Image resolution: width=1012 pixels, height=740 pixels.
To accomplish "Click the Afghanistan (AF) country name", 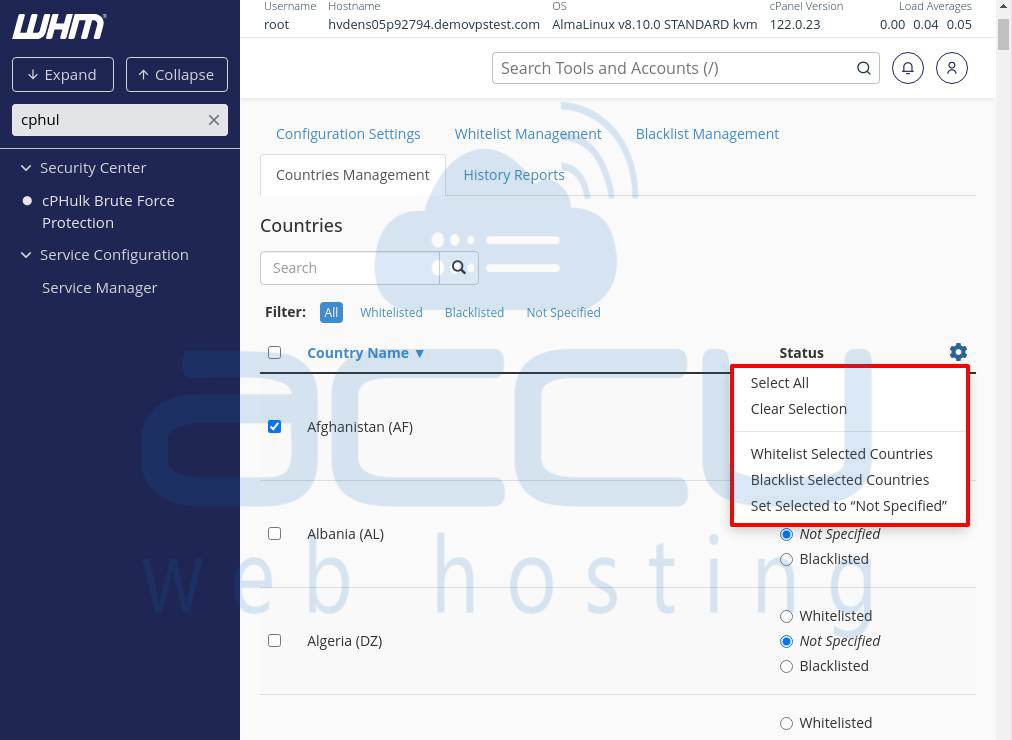I will tap(360, 426).
